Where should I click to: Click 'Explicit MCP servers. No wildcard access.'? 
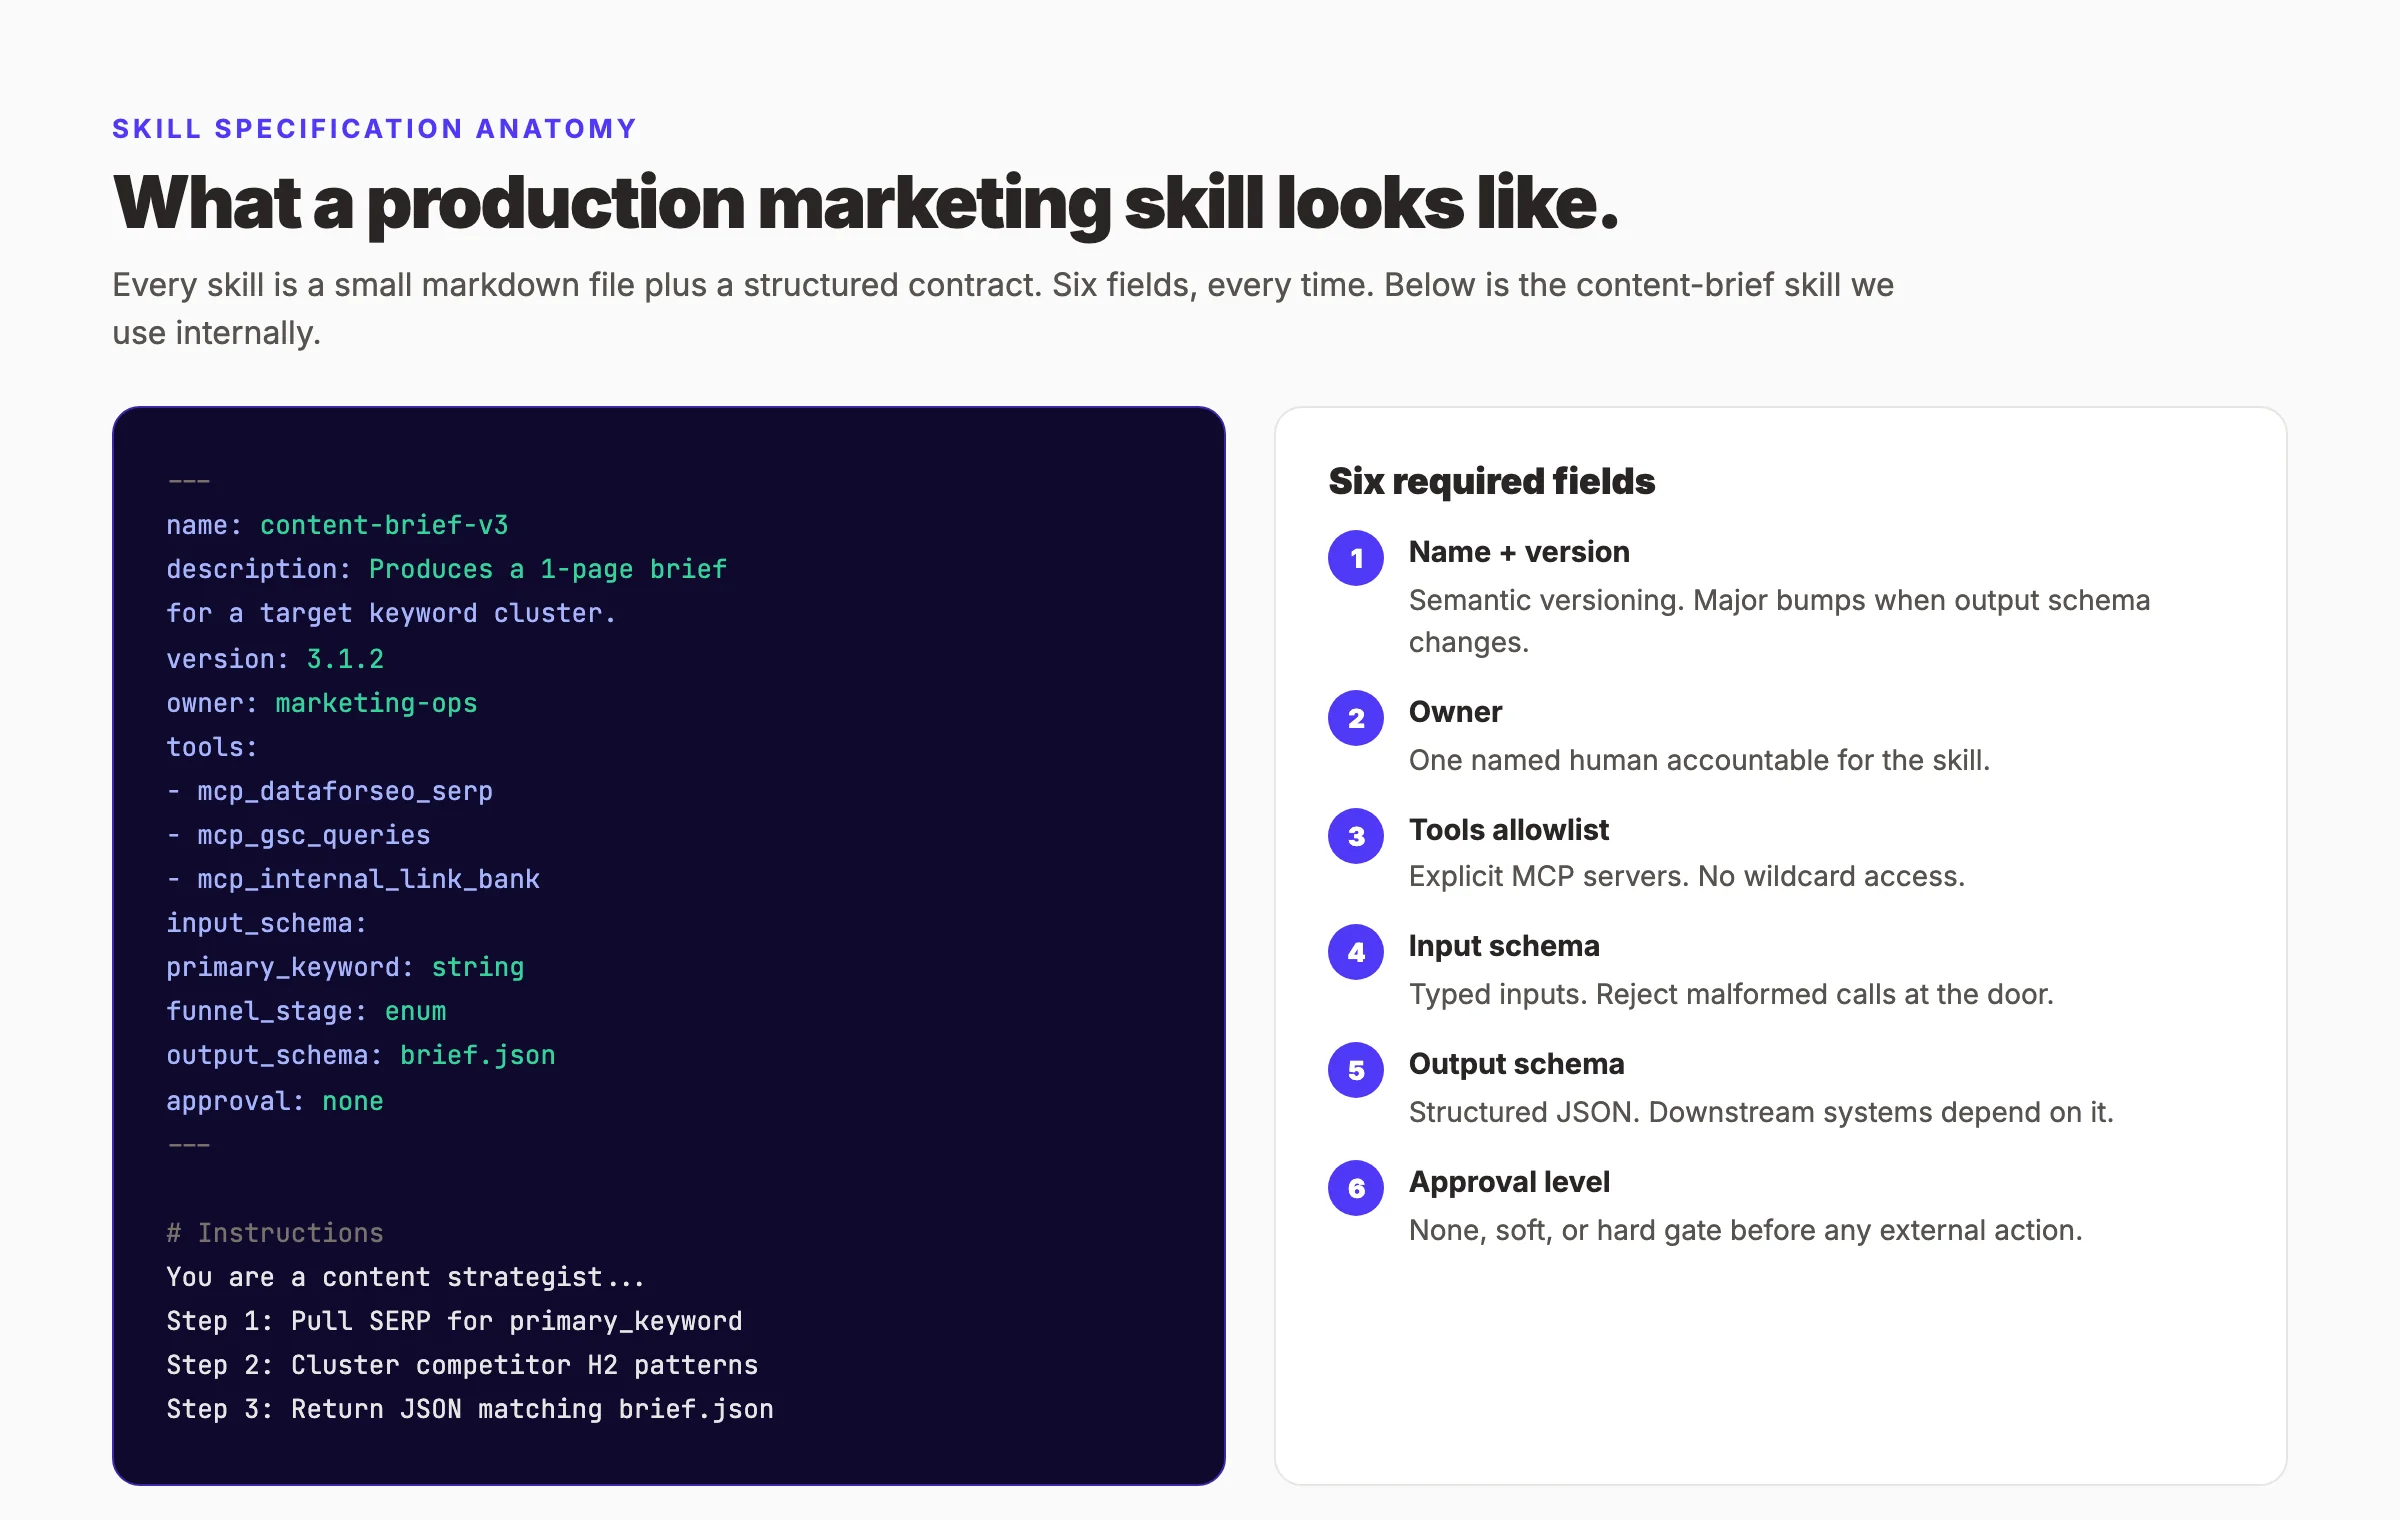click(x=1687, y=876)
